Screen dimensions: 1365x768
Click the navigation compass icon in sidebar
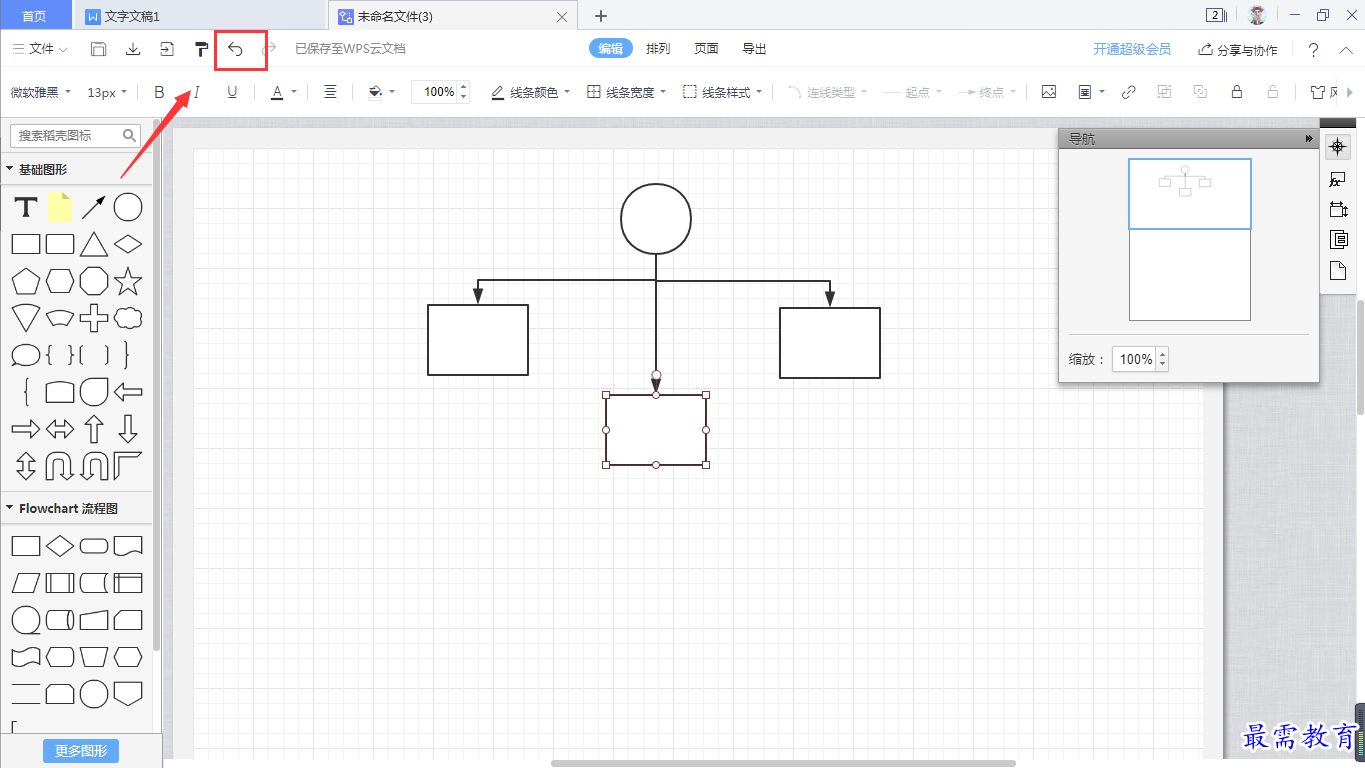(1338, 147)
